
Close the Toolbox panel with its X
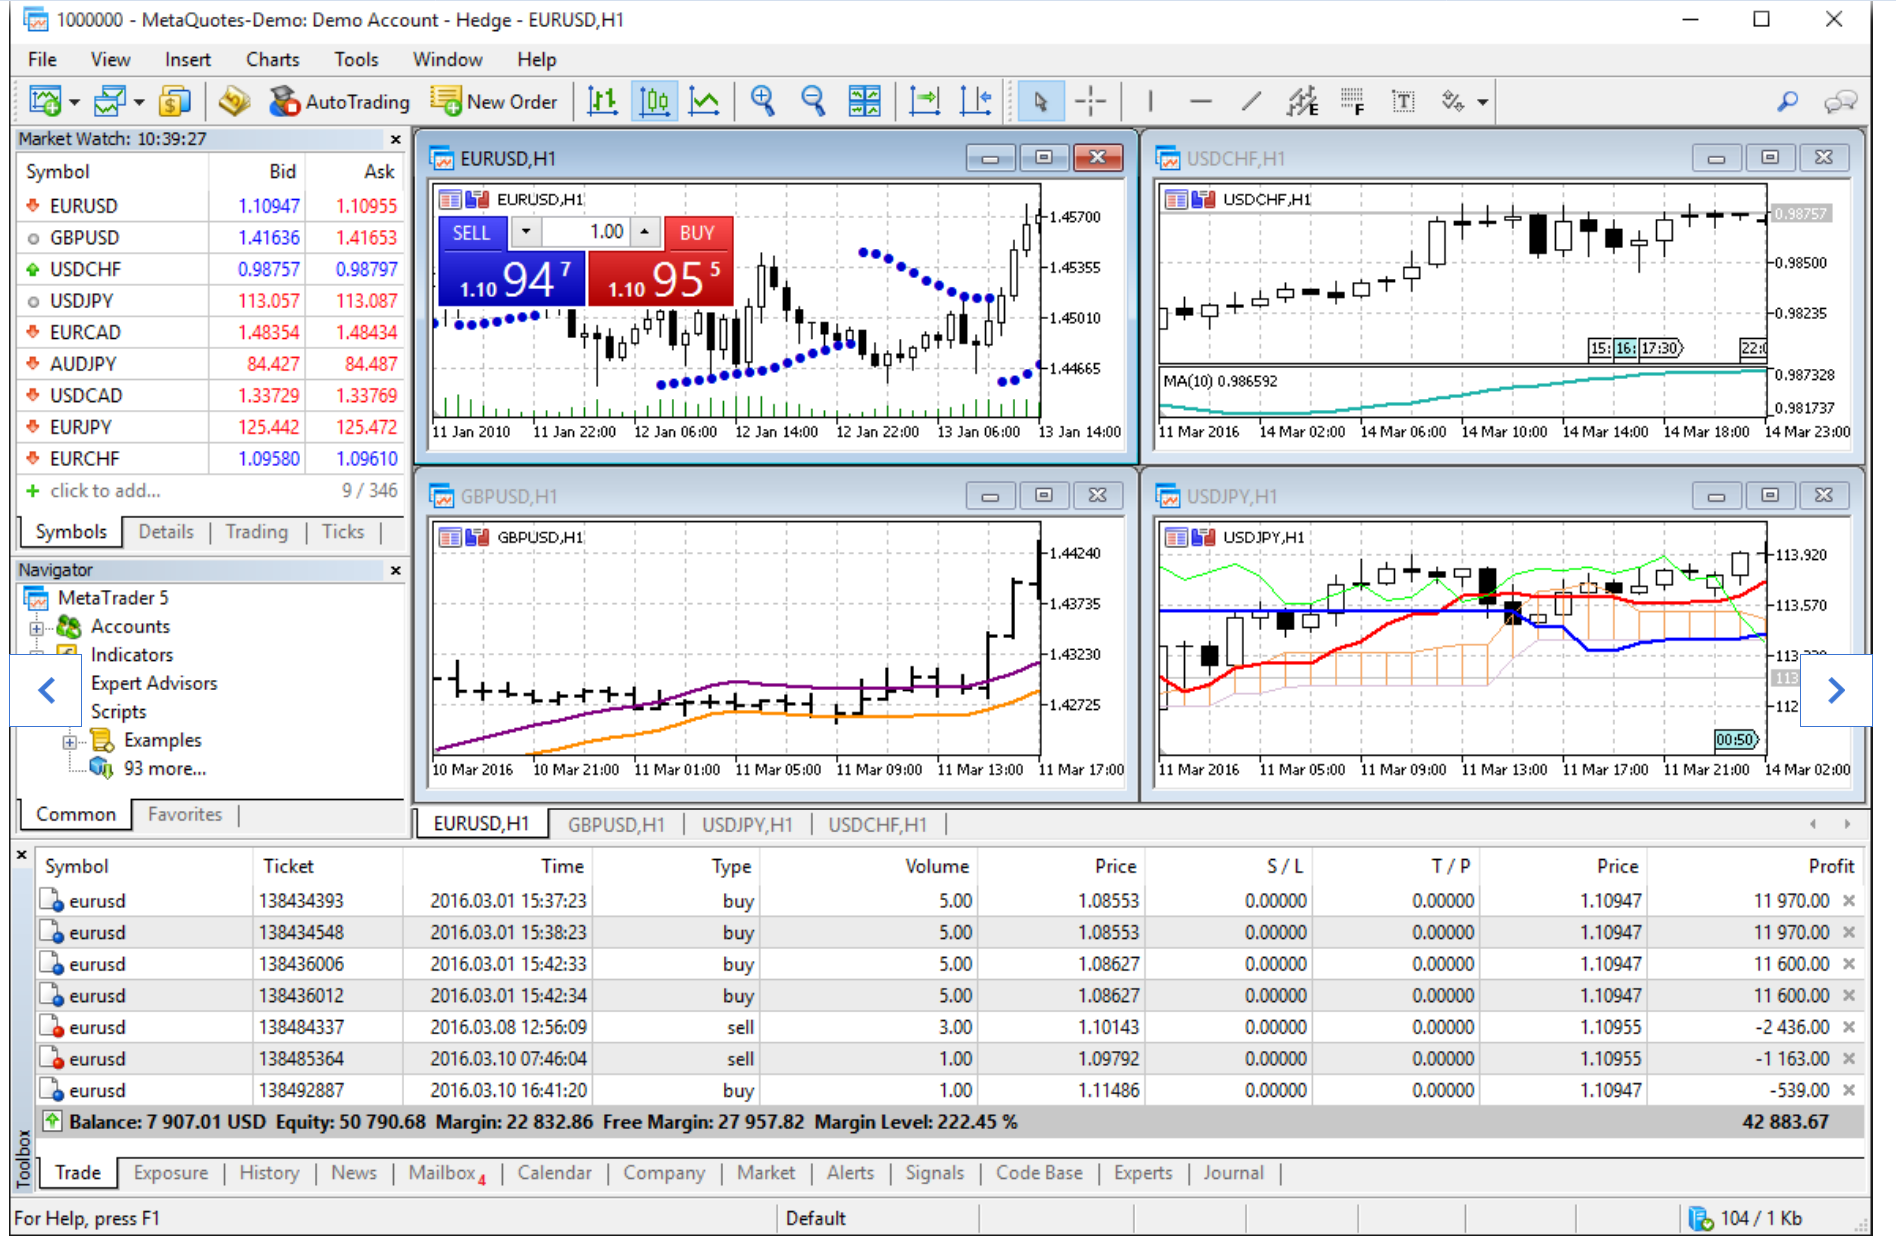click(x=21, y=856)
